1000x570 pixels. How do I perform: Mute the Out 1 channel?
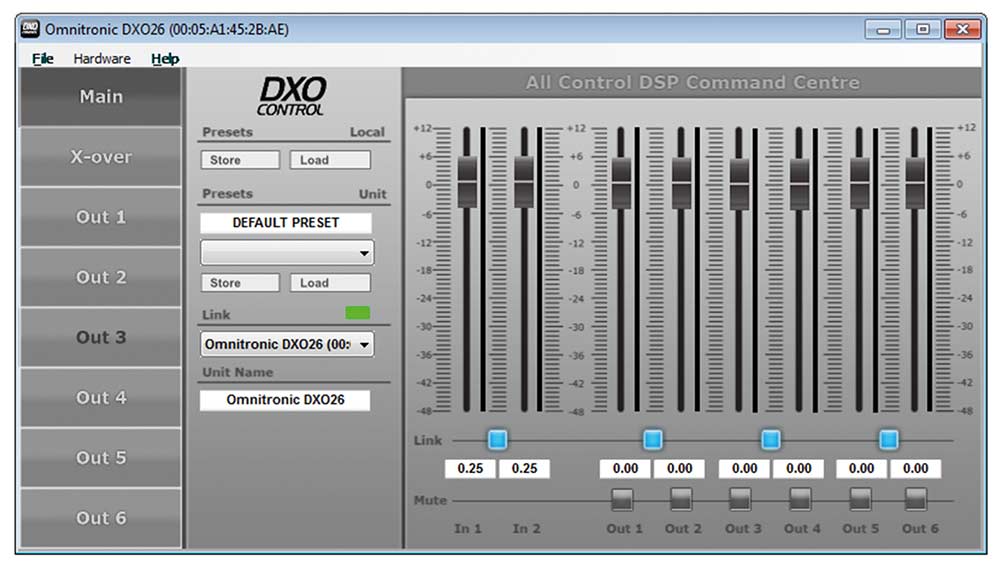pos(622,500)
